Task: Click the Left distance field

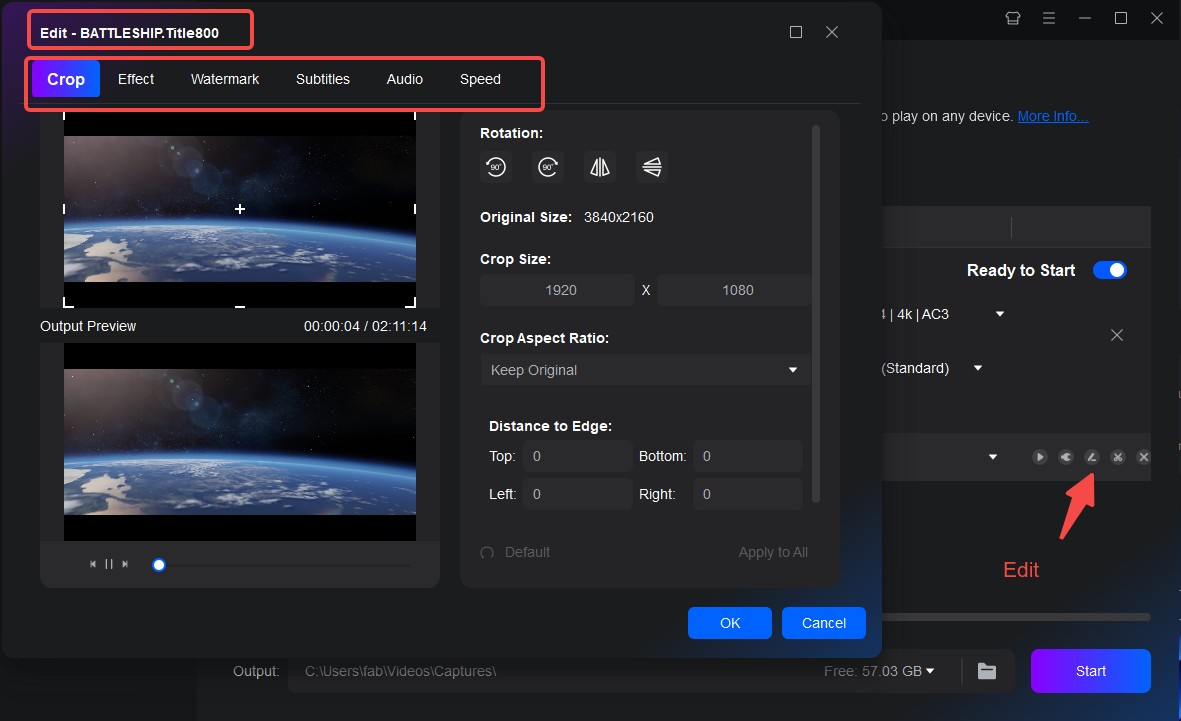Action: (578, 494)
